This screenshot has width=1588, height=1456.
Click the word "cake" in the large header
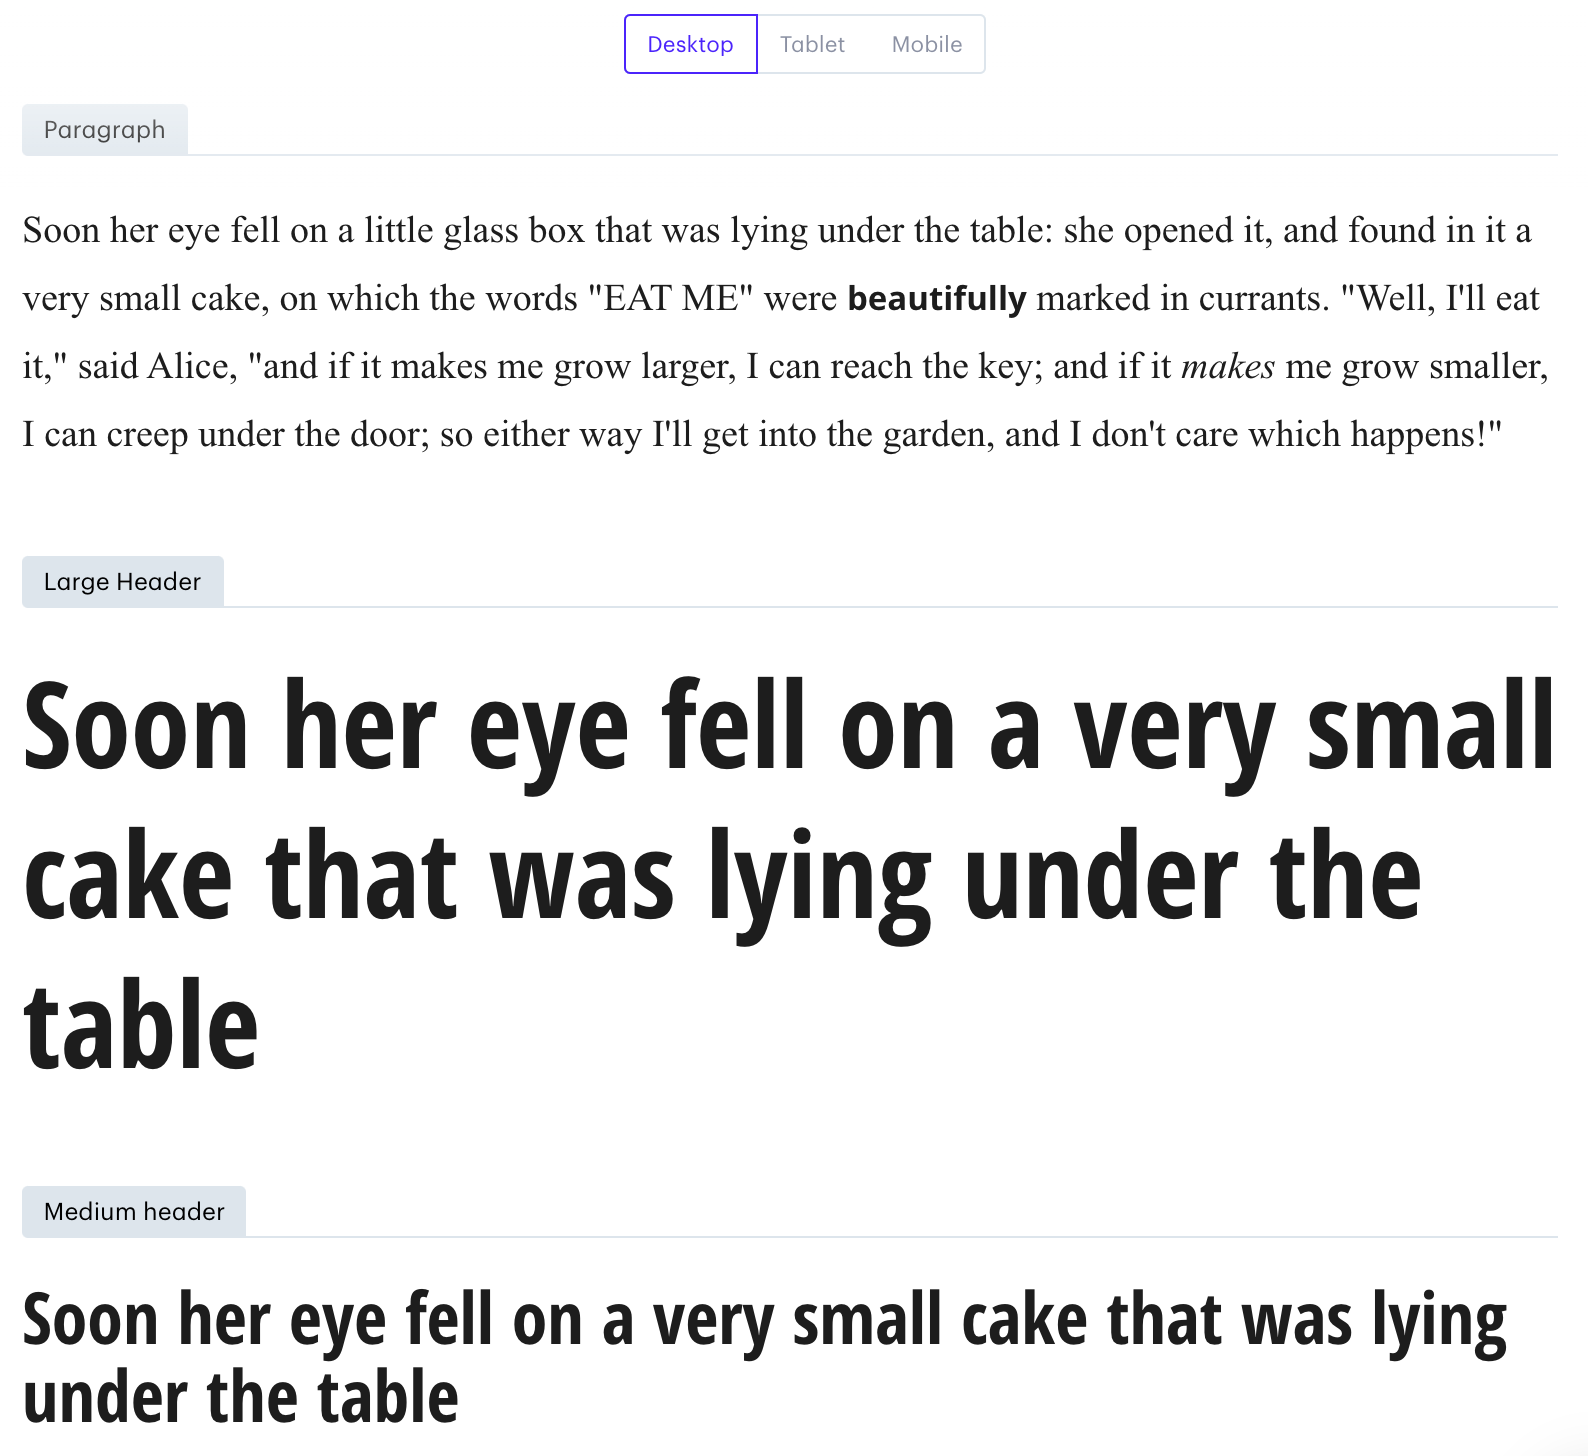128,877
